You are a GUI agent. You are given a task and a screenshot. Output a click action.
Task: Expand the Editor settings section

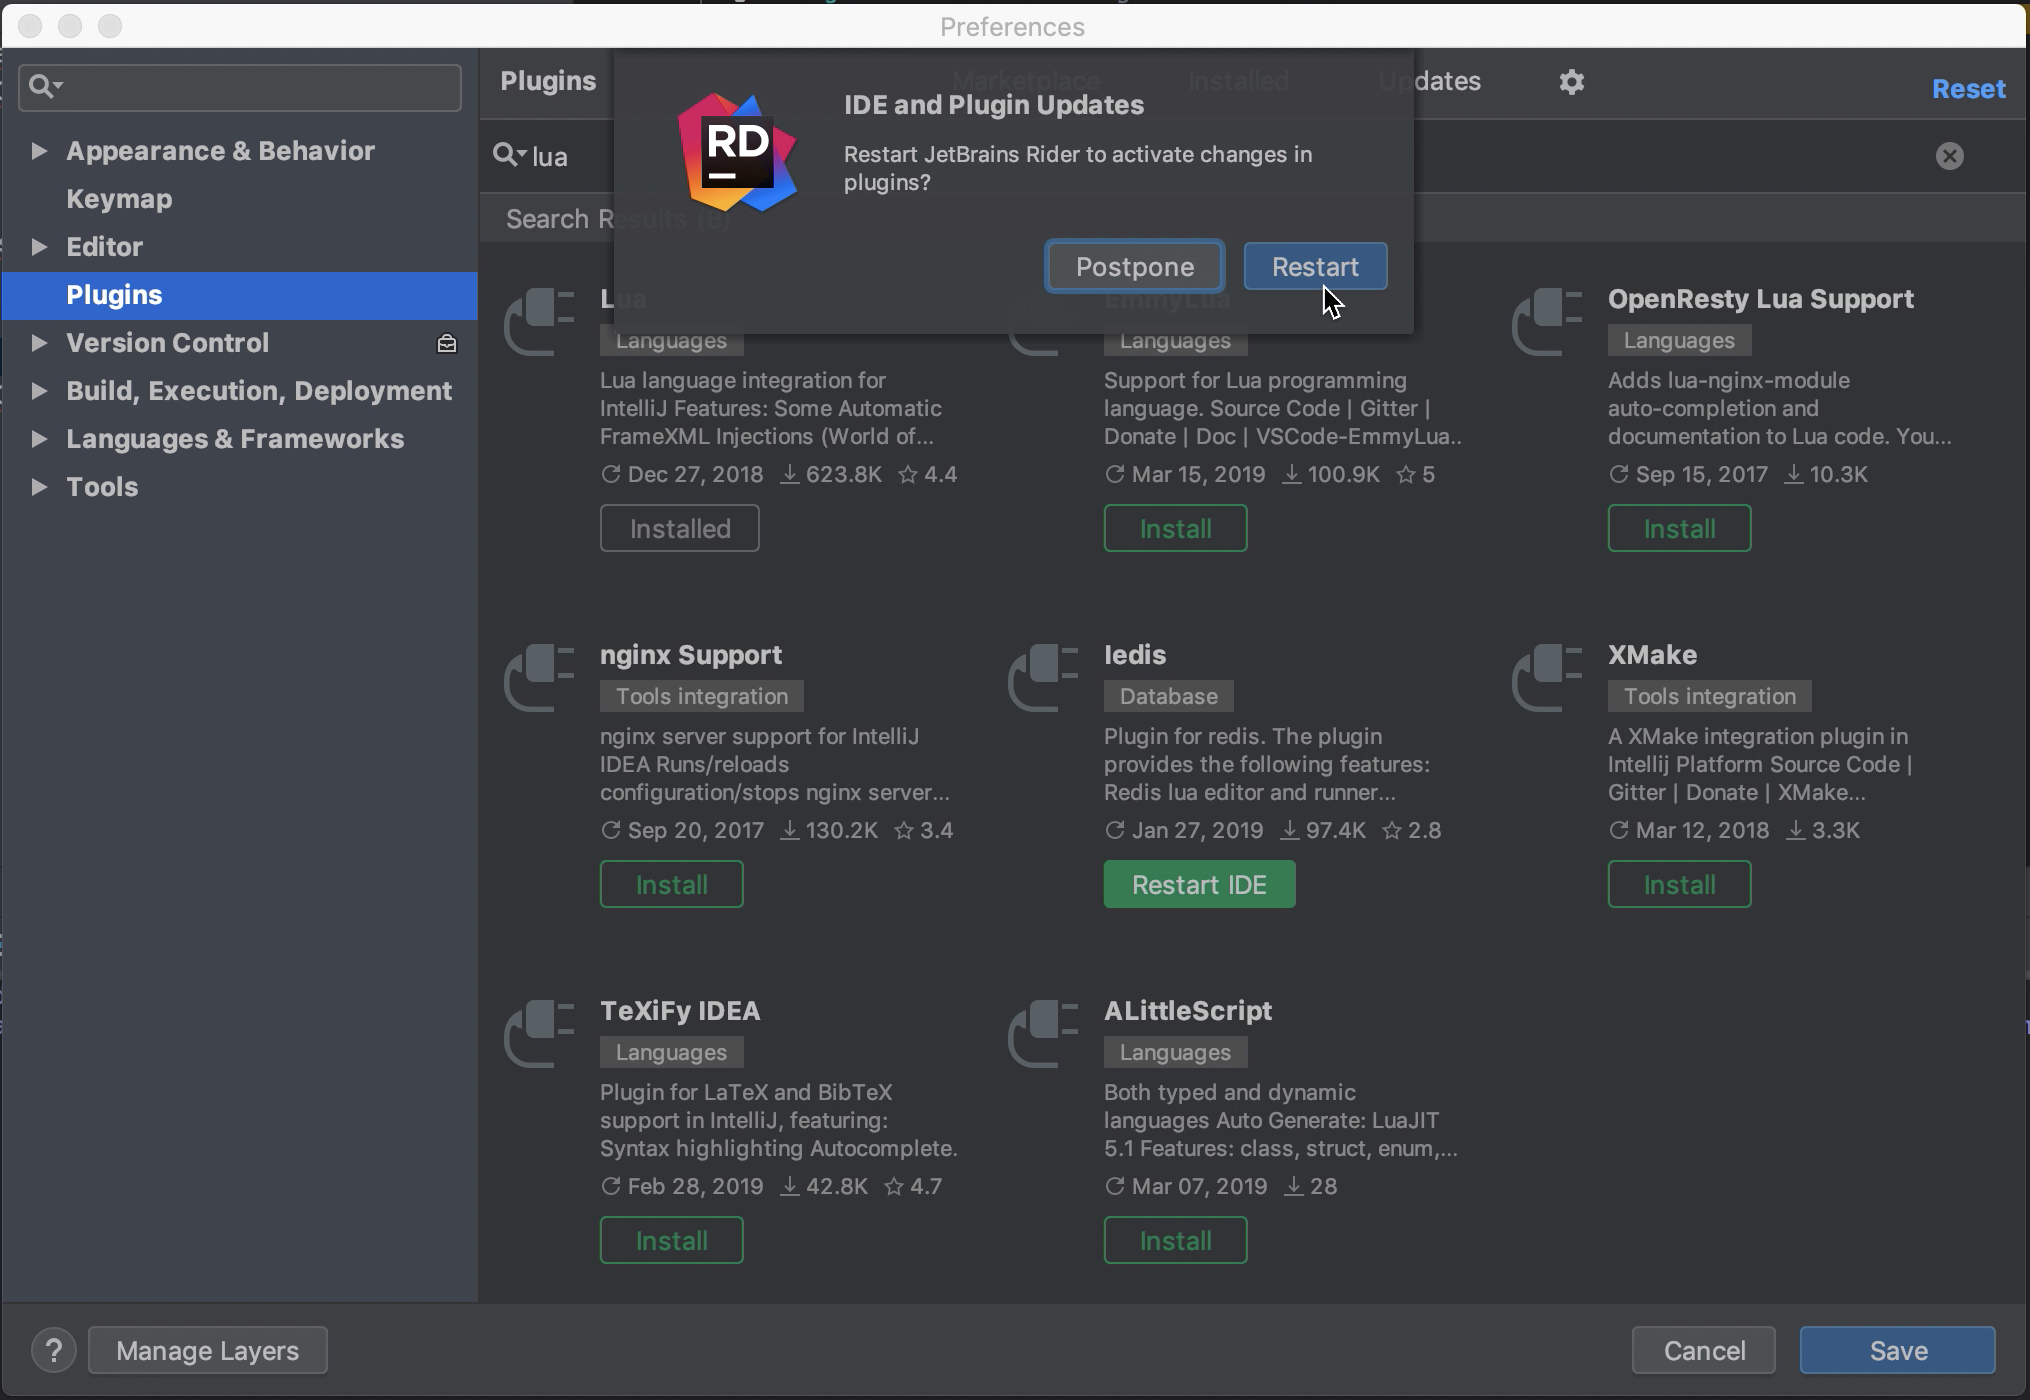point(39,247)
